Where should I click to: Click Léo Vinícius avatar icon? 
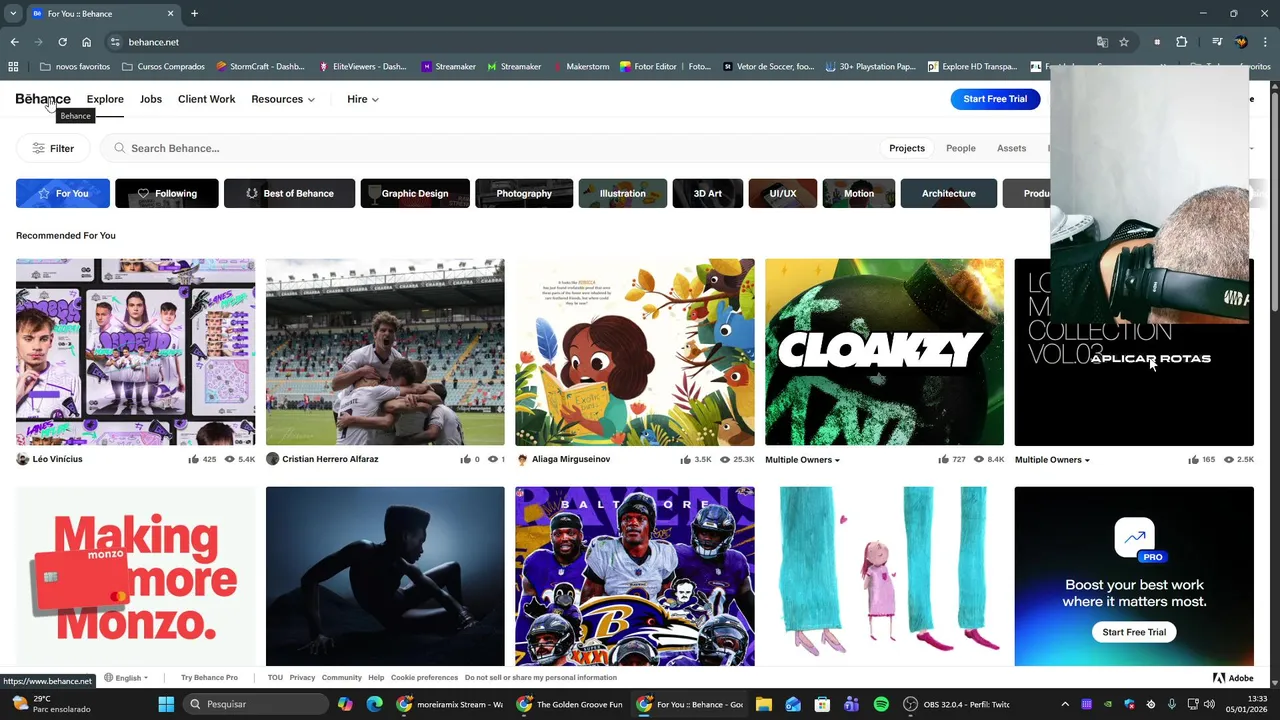pyautogui.click(x=22, y=459)
